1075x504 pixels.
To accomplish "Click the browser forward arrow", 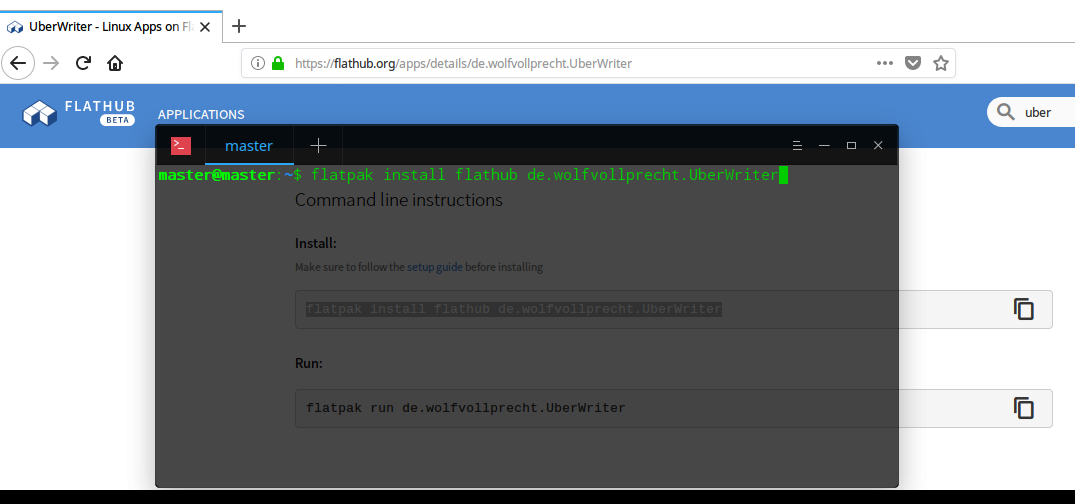I will [51, 64].
